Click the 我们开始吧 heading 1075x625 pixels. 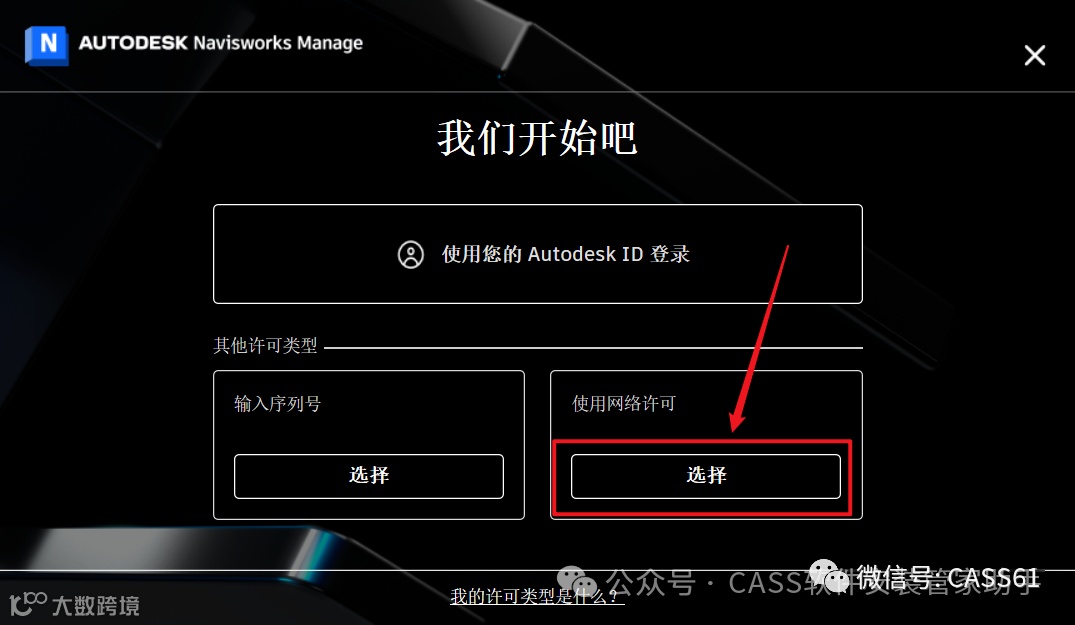(538, 138)
